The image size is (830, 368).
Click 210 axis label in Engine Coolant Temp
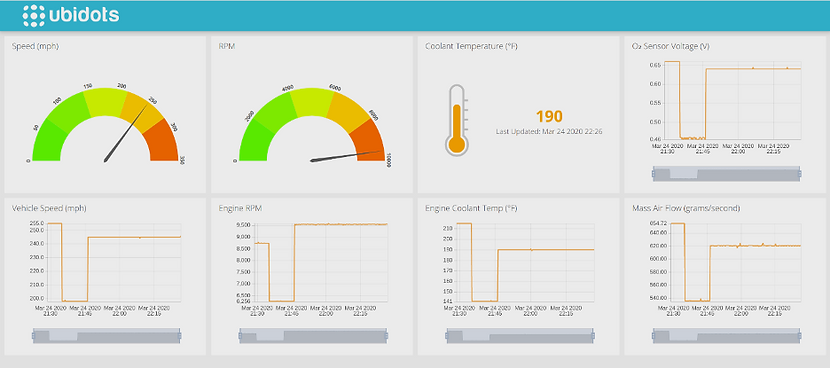tap(448, 228)
